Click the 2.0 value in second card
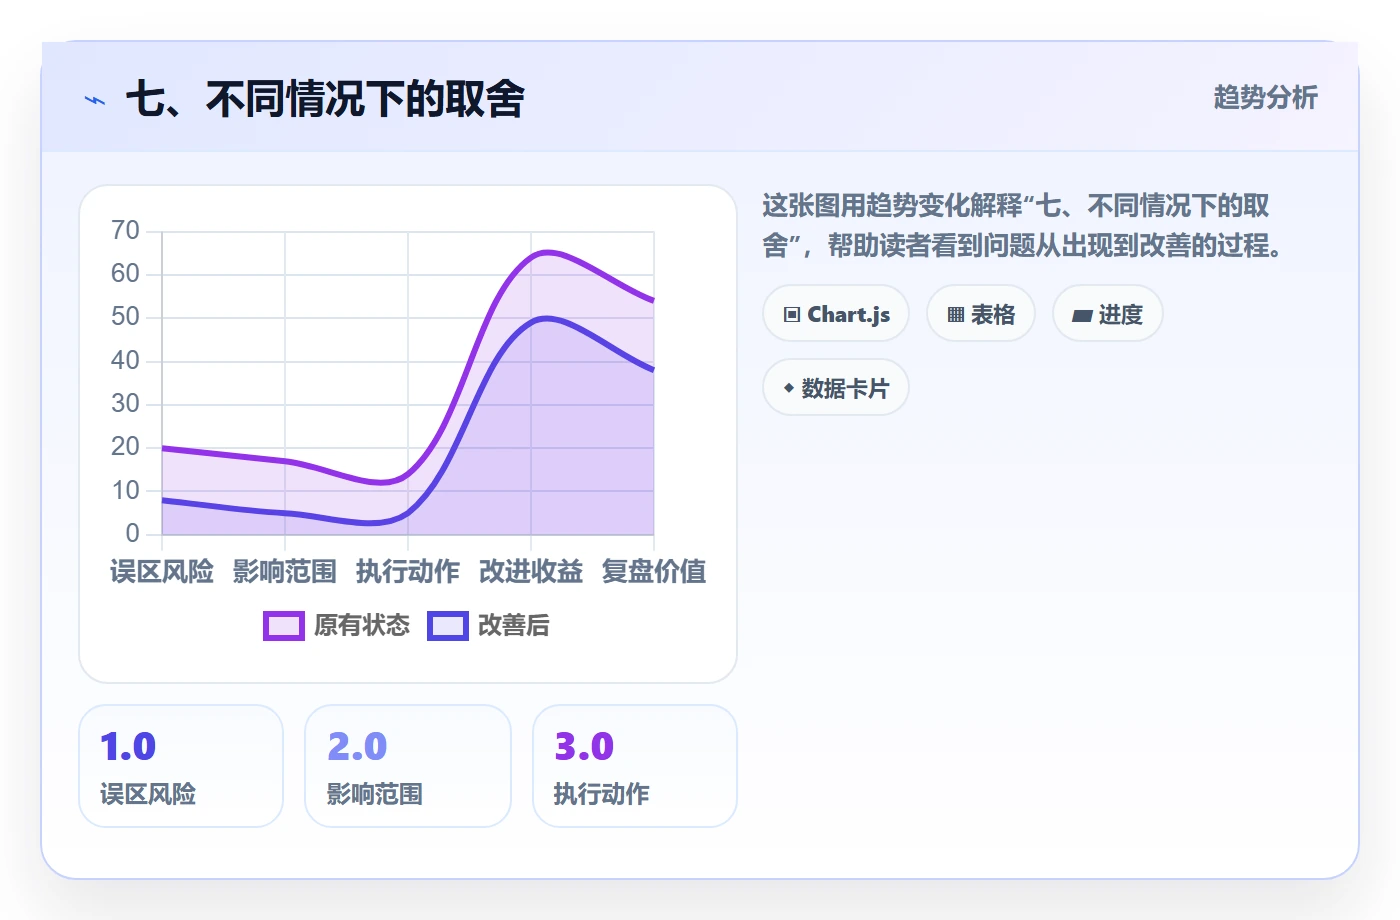 point(357,747)
